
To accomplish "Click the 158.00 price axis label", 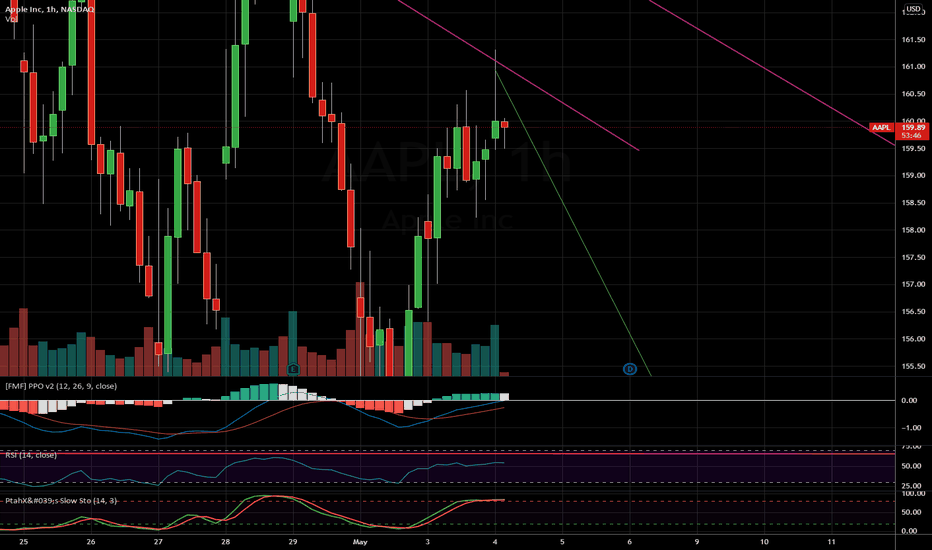I will 913,230.
